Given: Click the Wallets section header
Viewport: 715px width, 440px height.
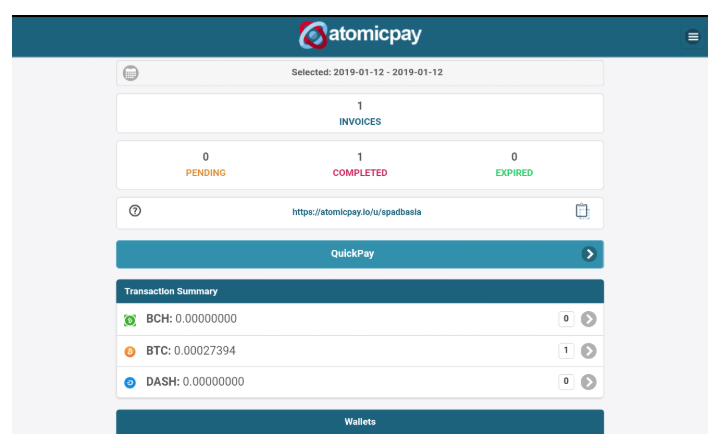Looking at the screenshot, I should pyautogui.click(x=360, y=422).
